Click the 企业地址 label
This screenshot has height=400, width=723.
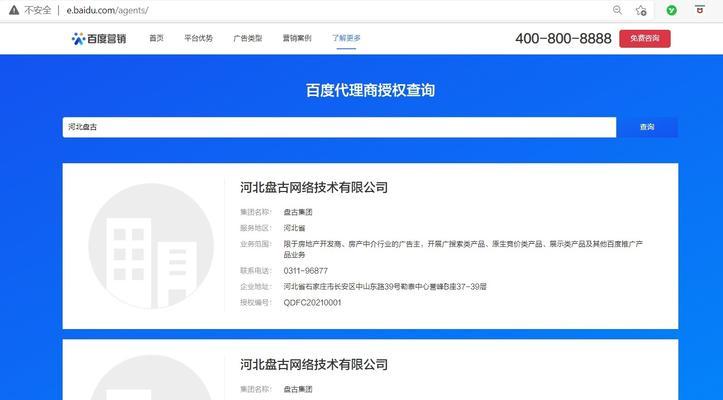point(255,287)
